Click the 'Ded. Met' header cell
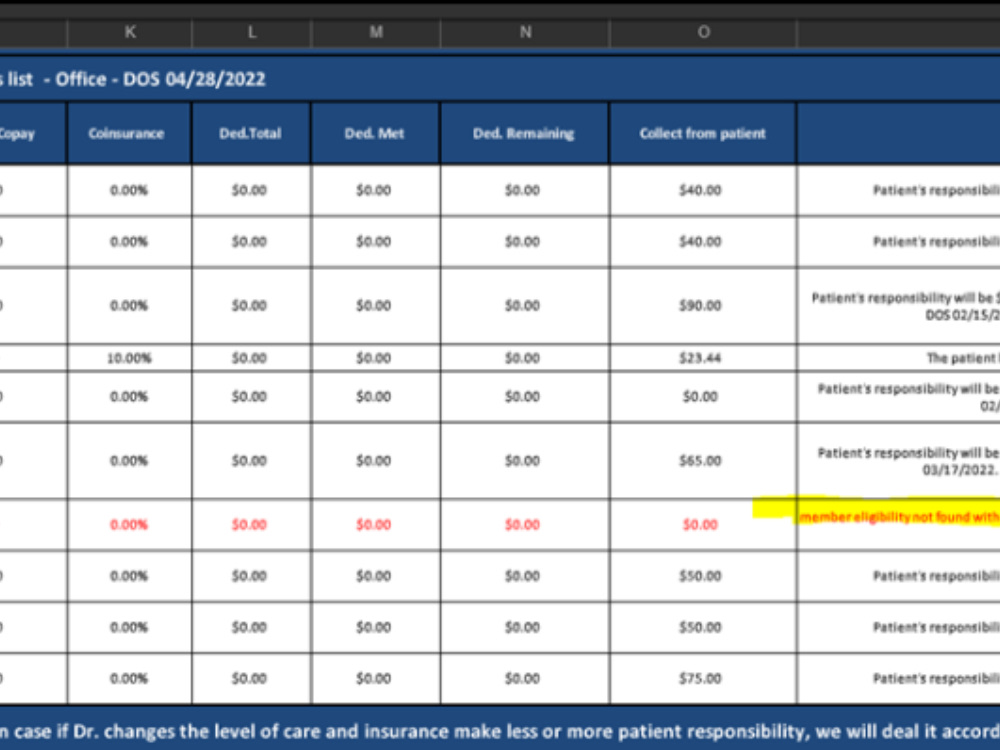This screenshot has height=750, width=1000. point(376,133)
